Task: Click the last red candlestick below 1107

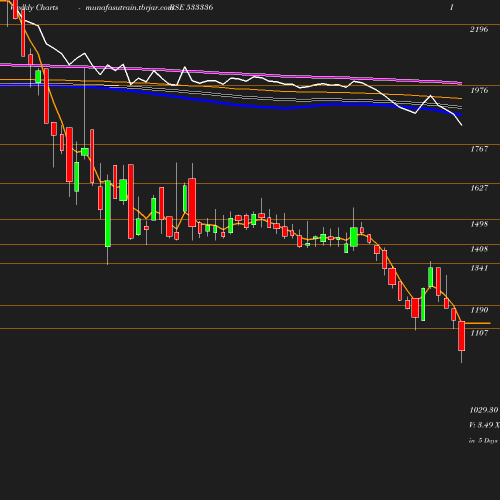Action: 462,336
